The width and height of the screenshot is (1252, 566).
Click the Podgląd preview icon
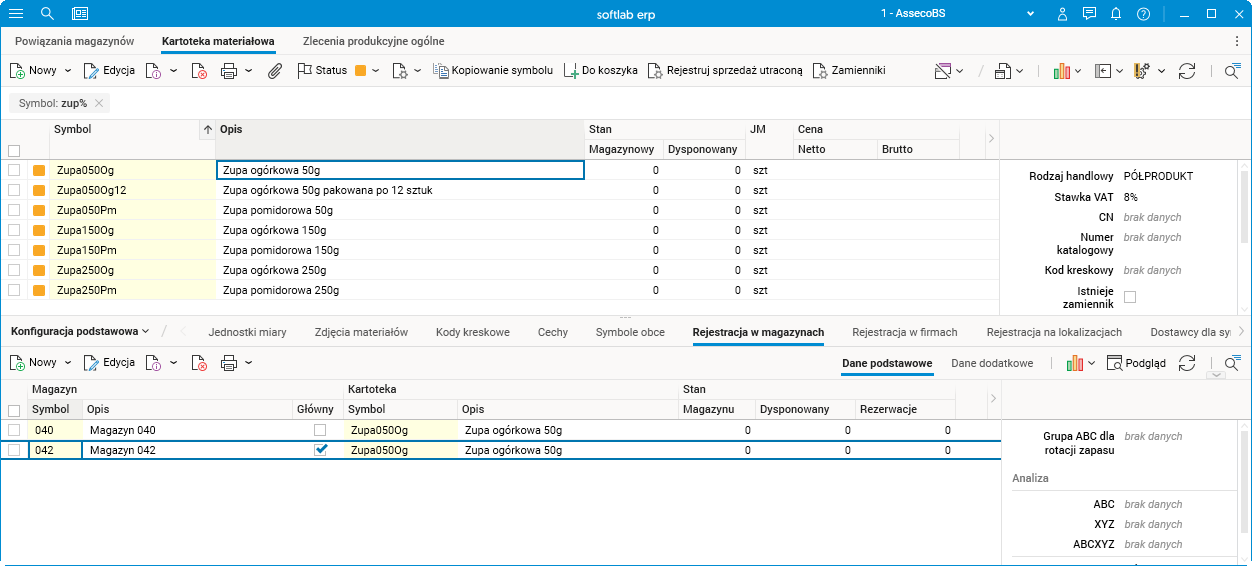click(x=1115, y=363)
